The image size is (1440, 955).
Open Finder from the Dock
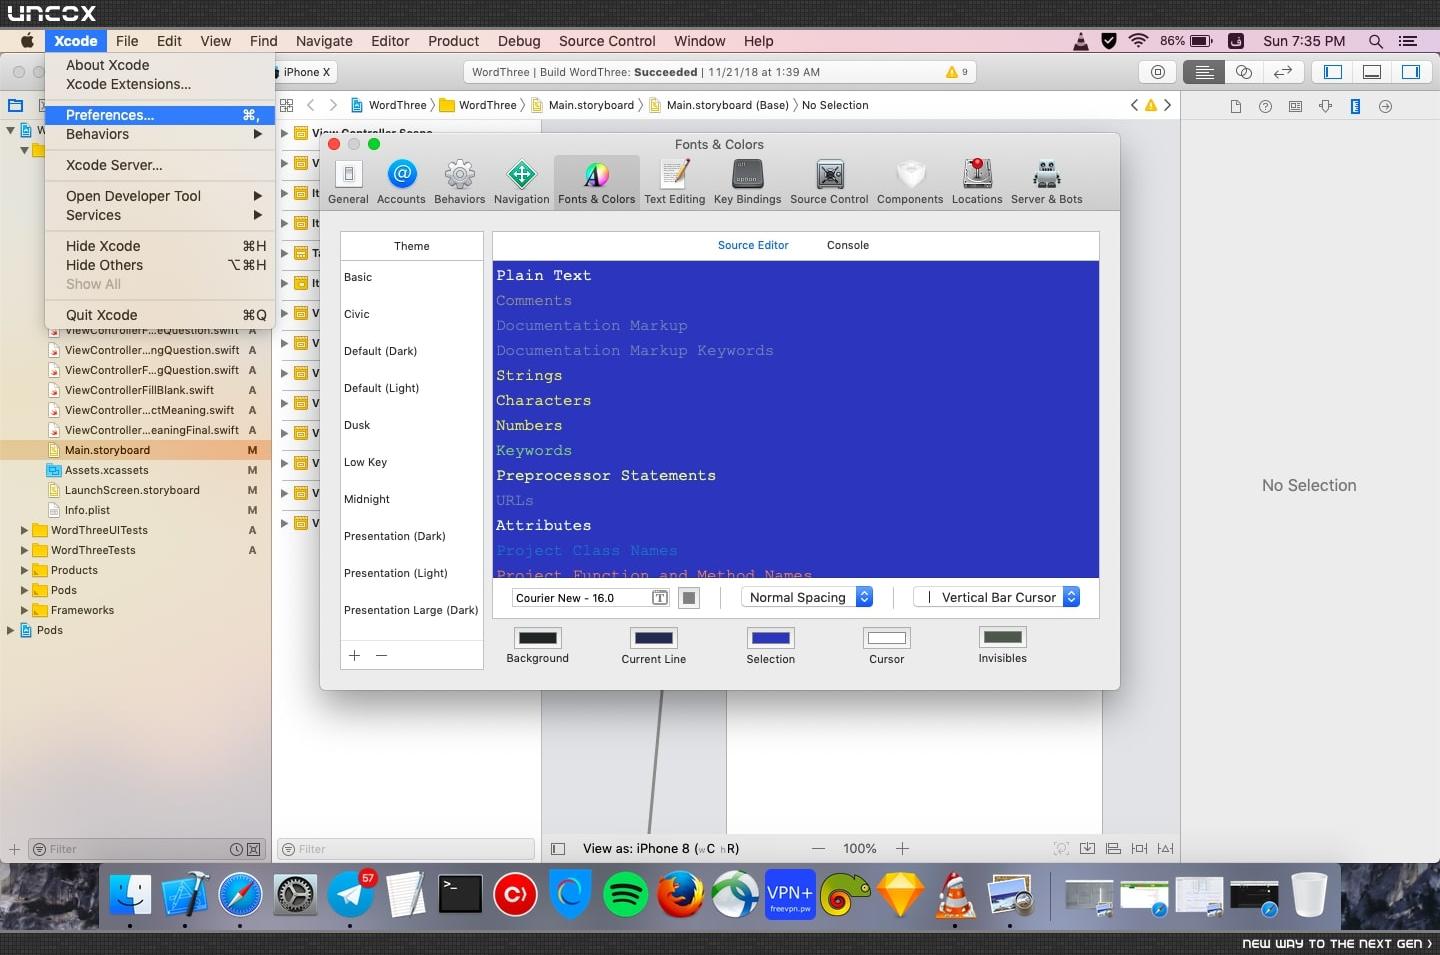pos(130,894)
